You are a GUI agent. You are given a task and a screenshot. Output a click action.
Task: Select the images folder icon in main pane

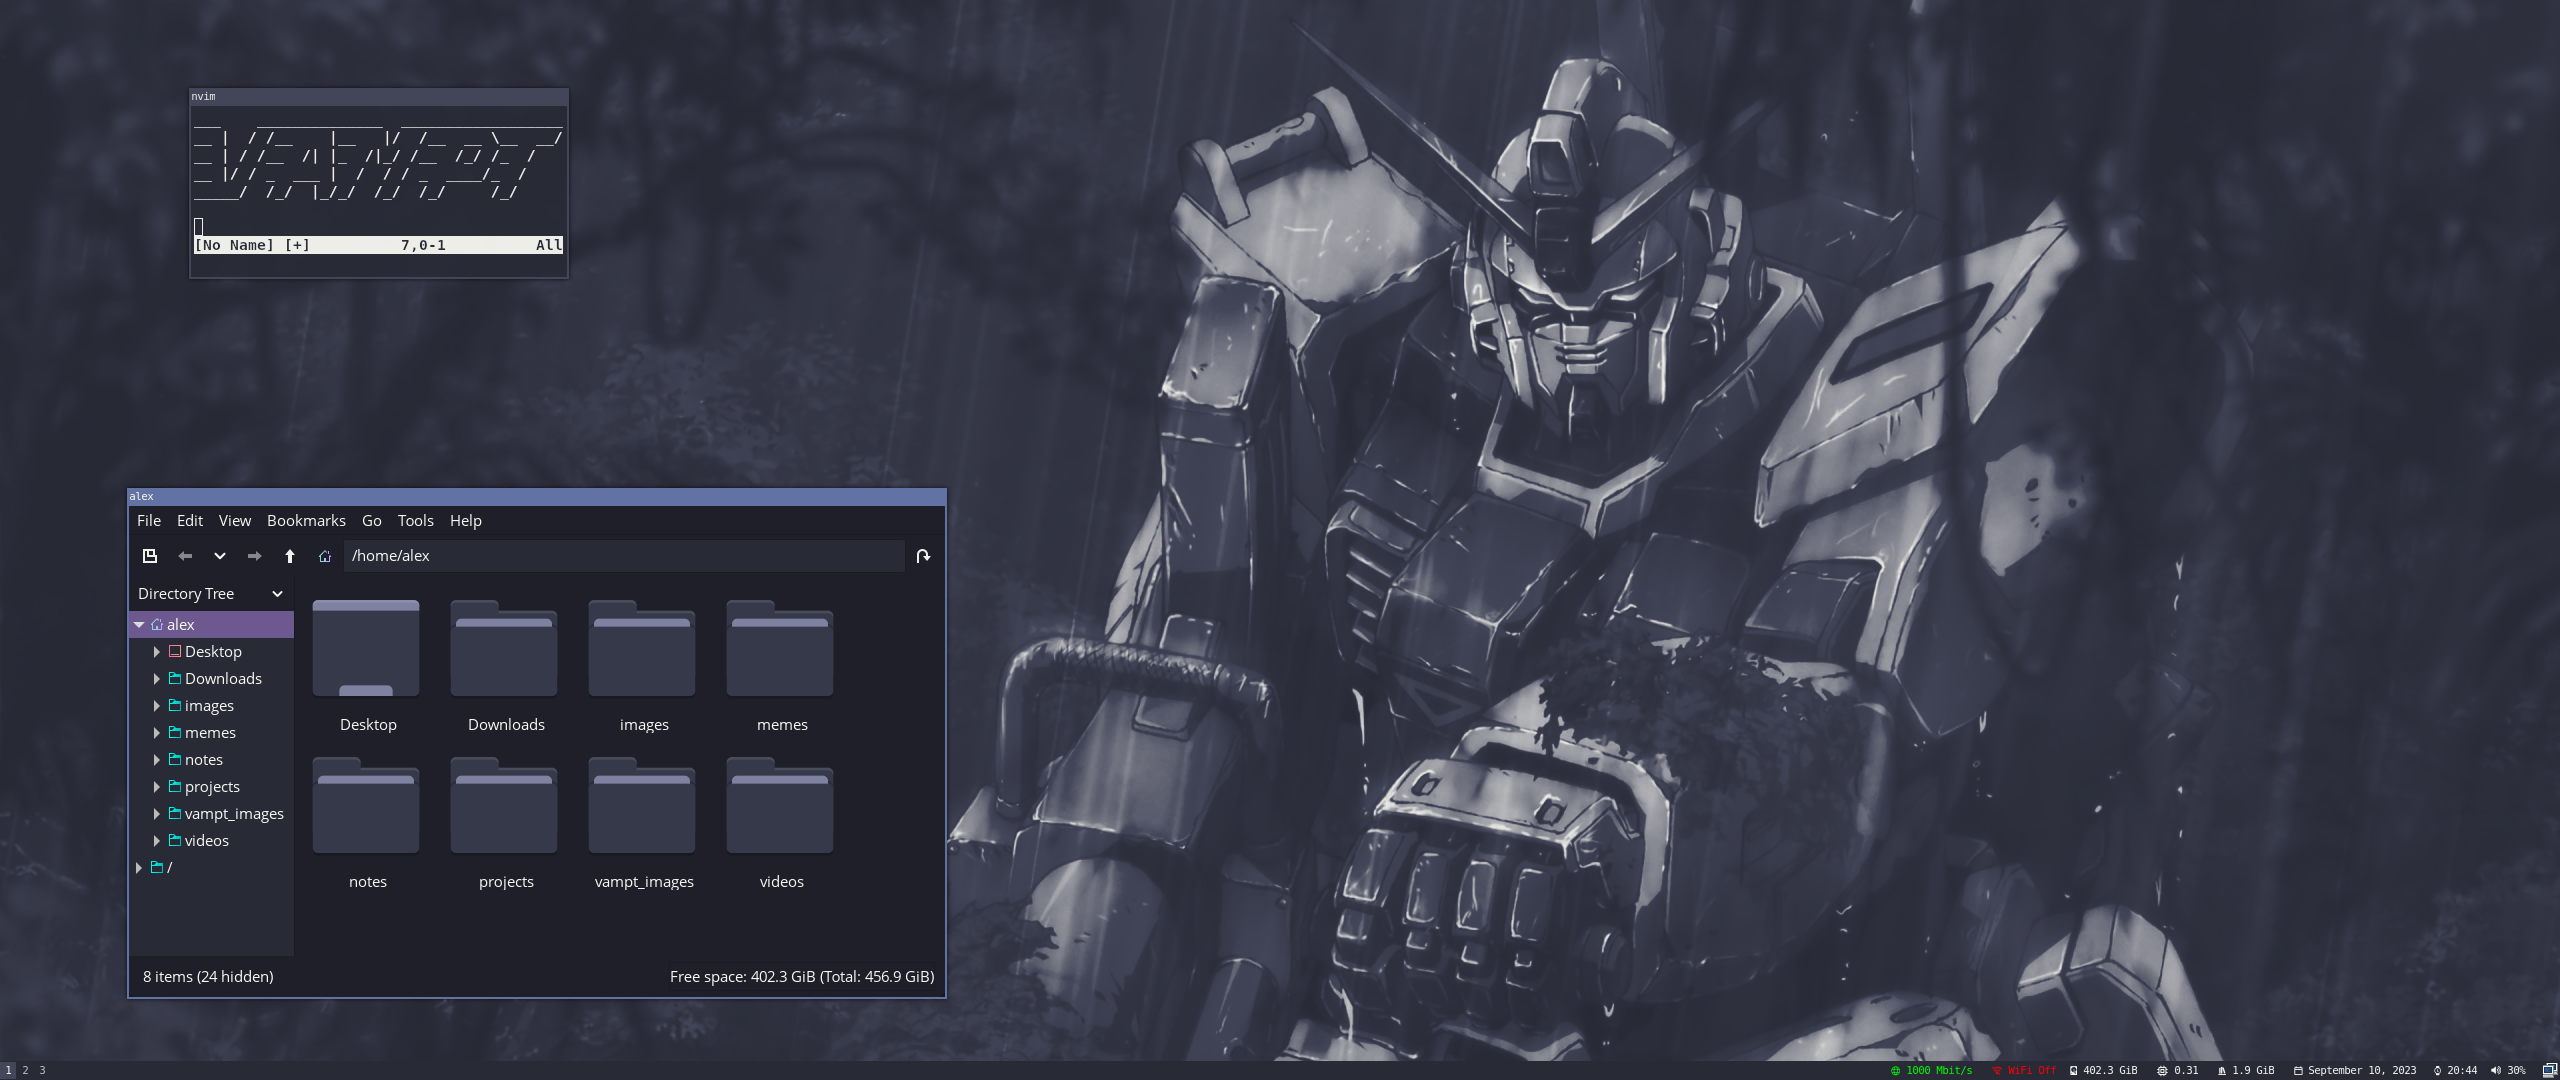(642, 648)
